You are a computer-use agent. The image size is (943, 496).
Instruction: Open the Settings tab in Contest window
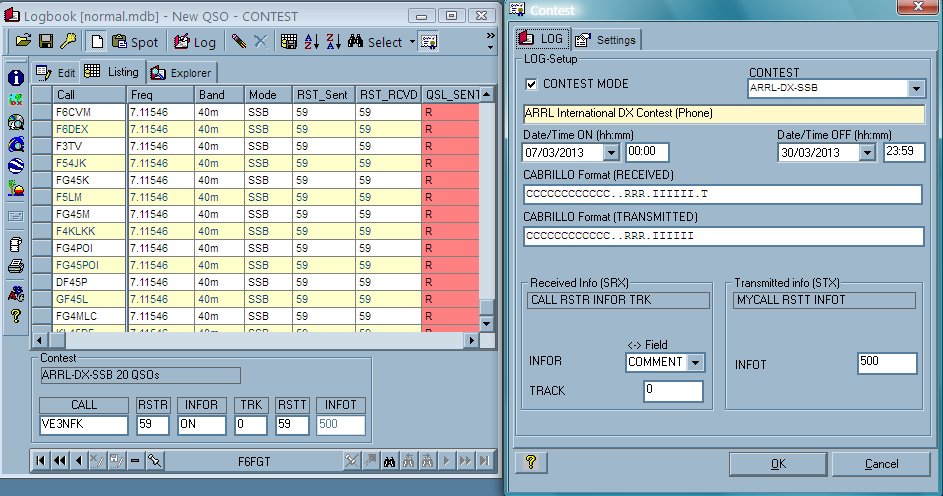(x=606, y=40)
